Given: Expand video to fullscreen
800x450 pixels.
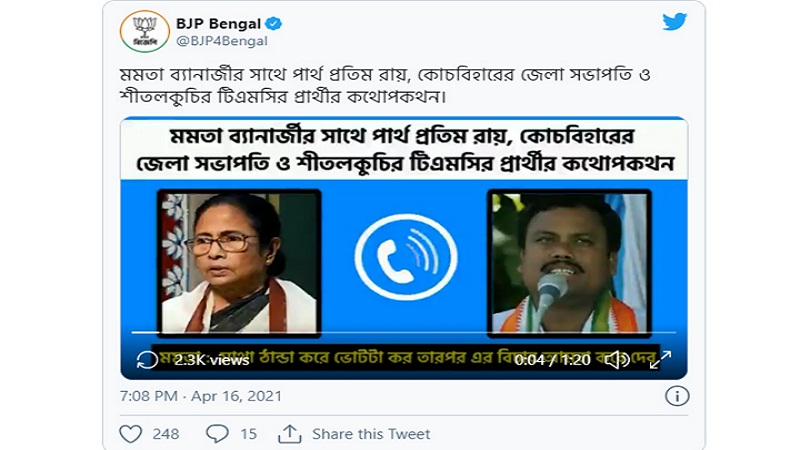Looking at the screenshot, I should click(660, 360).
